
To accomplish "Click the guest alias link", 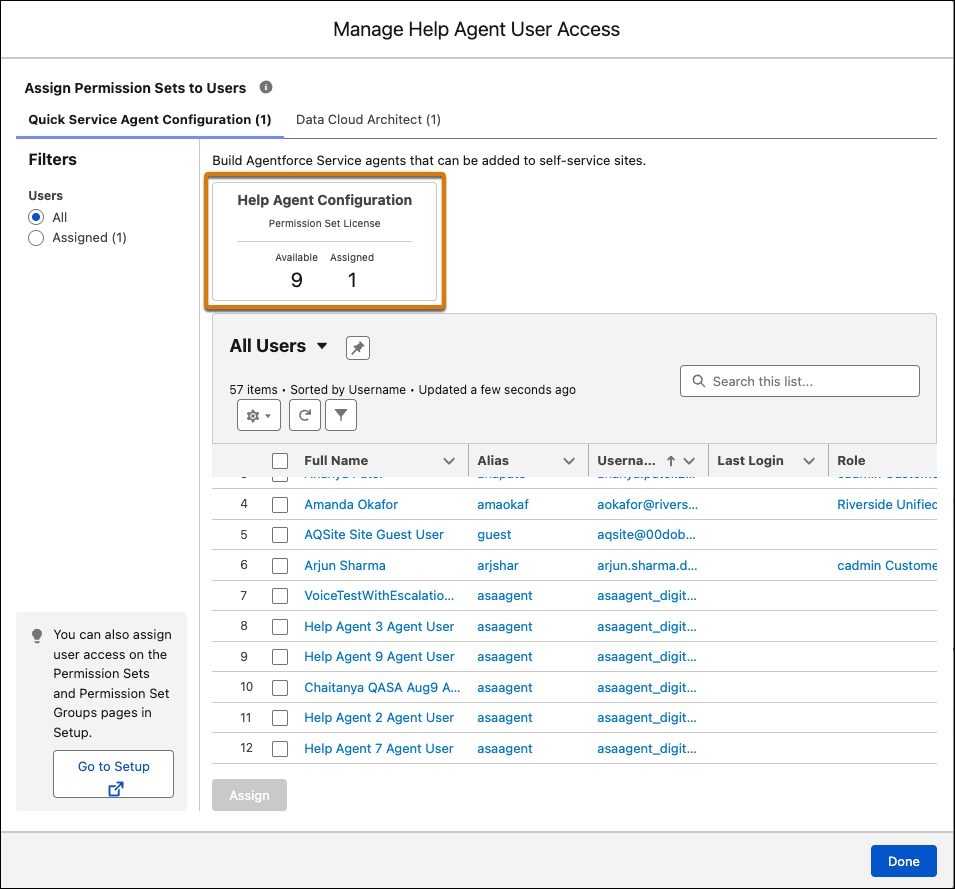I will tap(494, 535).
